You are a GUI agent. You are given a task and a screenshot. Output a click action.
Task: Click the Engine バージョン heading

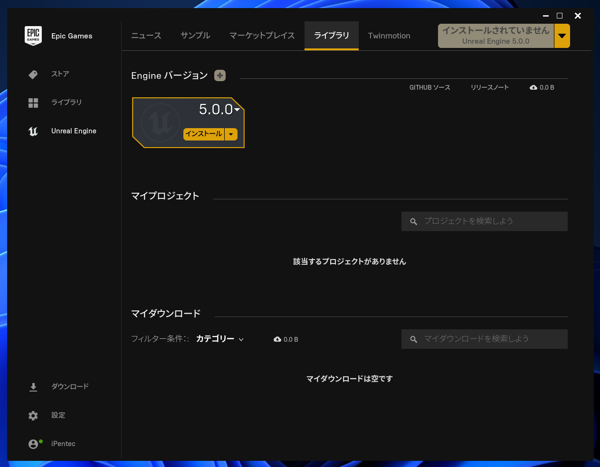[170, 76]
